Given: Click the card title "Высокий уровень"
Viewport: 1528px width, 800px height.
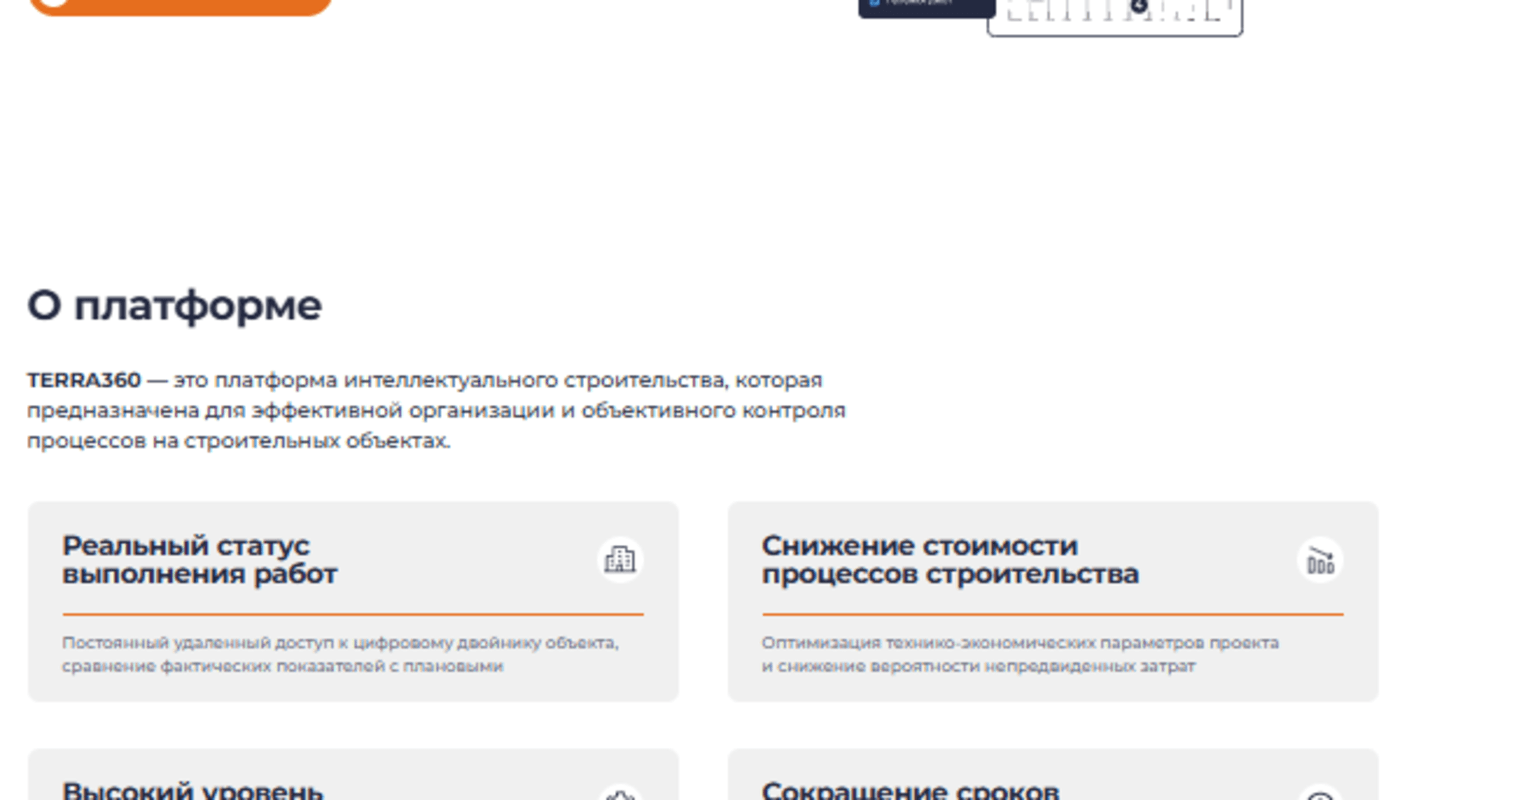Looking at the screenshot, I should (x=193, y=790).
